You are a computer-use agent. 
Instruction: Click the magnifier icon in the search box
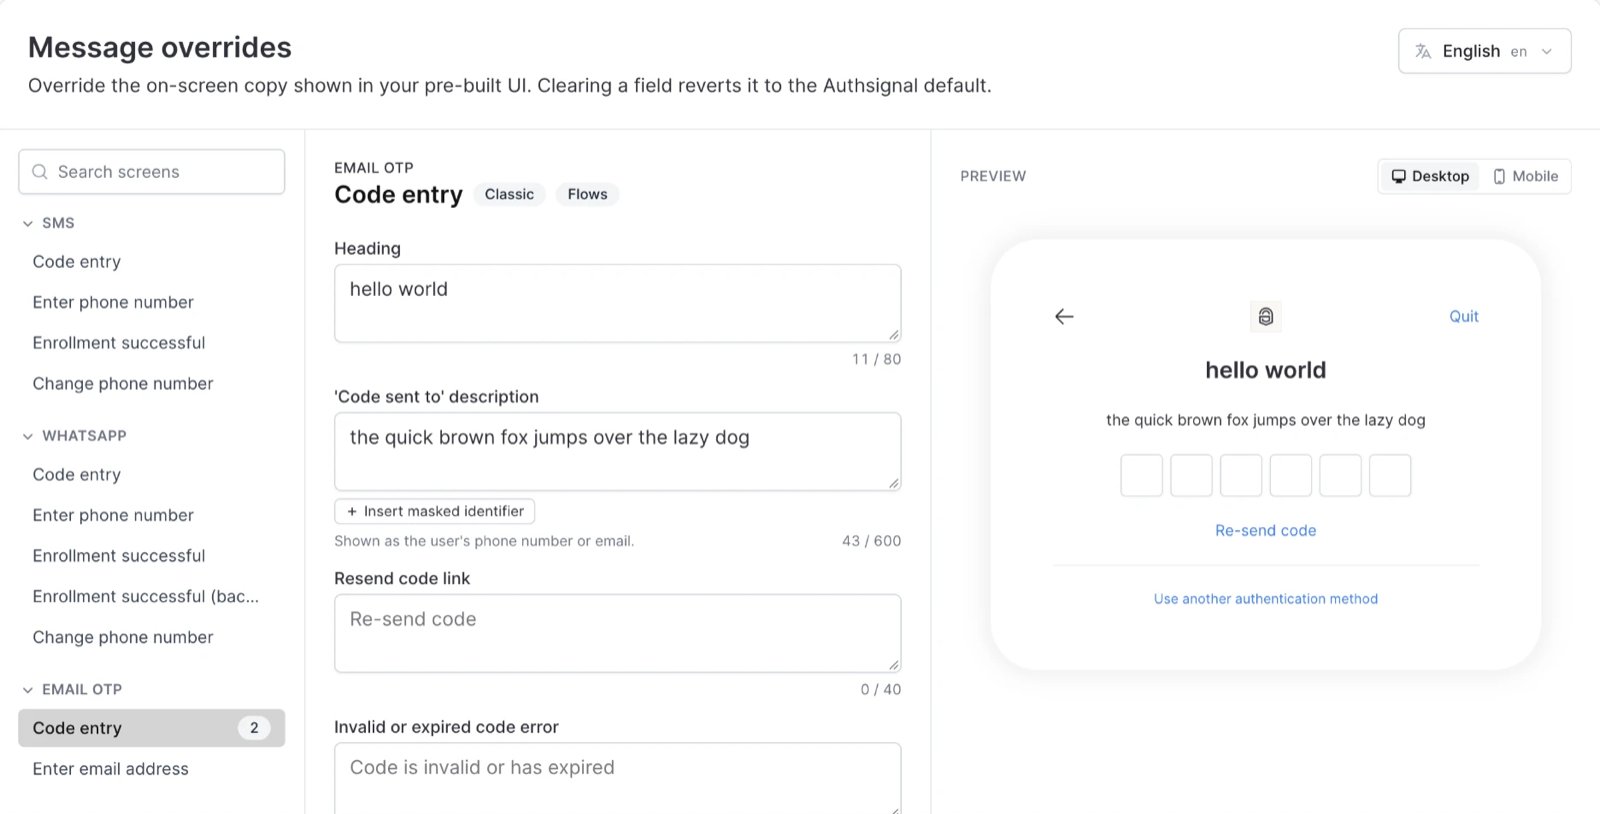click(40, 172)
